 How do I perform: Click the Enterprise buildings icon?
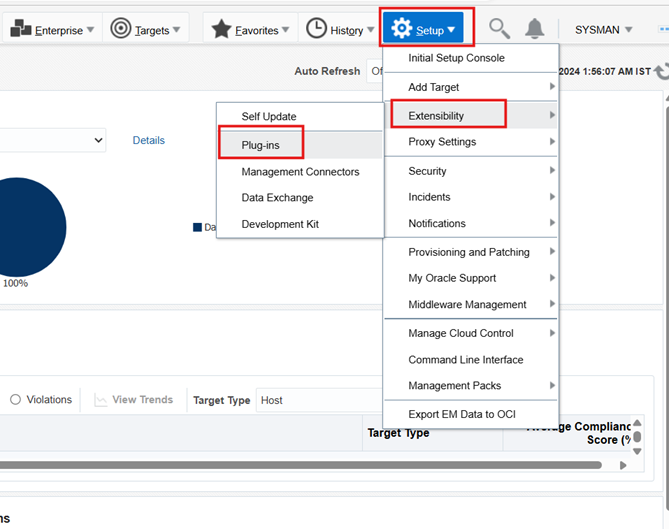tap(21, 29)
